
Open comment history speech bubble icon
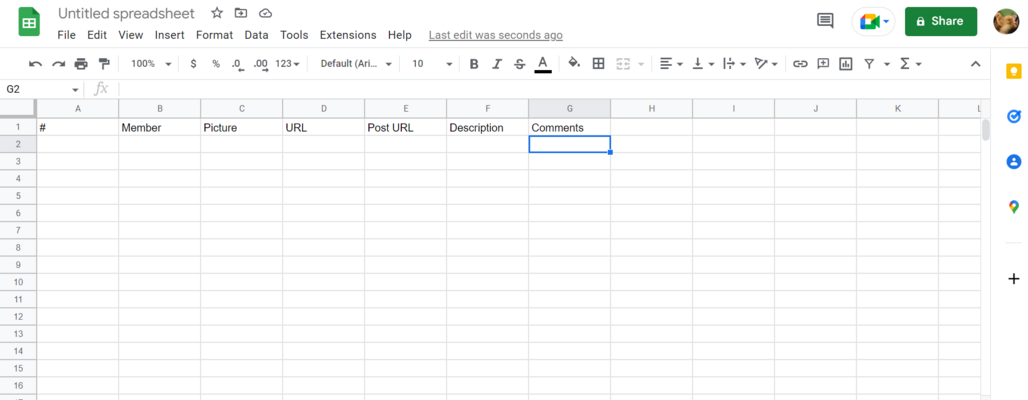click(825, 21)
